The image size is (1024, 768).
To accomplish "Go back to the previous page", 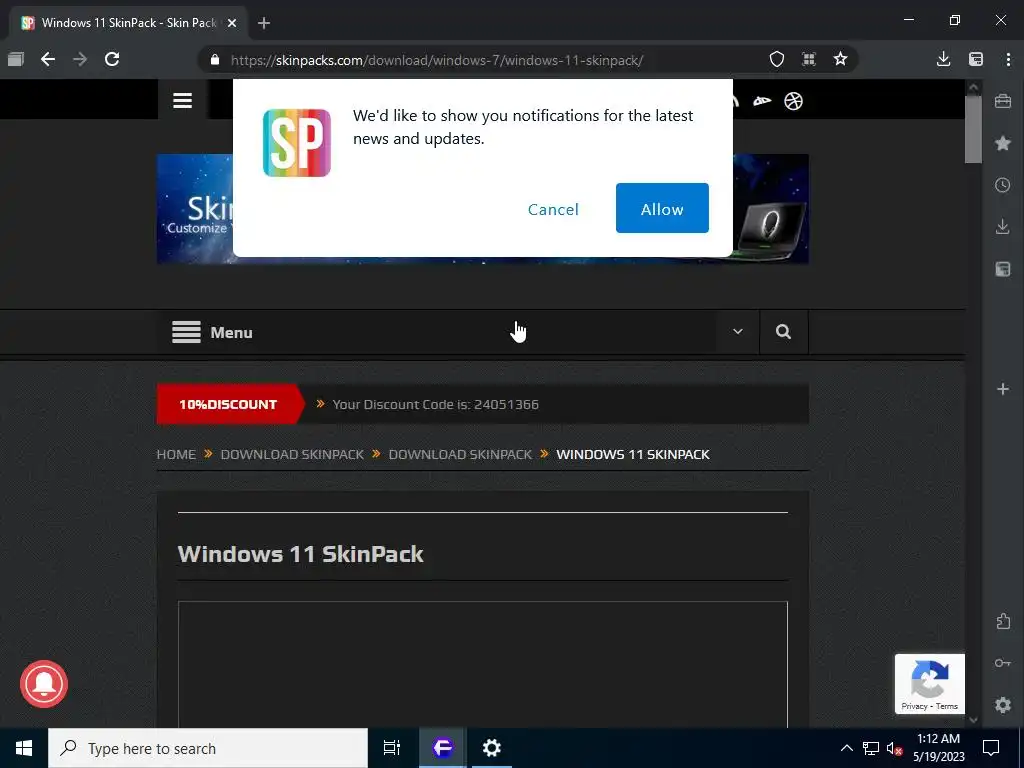I will (48, 59).
